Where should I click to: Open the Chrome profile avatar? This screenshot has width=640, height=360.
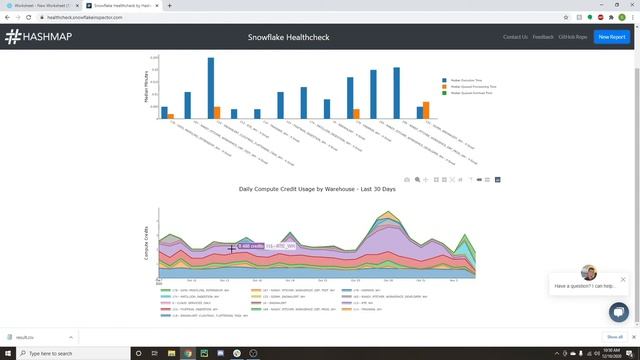622,17
